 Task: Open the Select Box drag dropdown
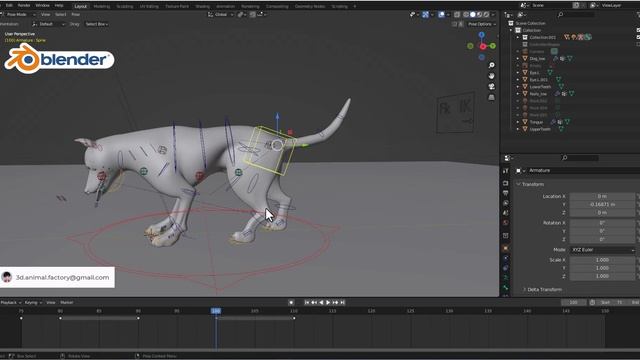pos(96,24)
